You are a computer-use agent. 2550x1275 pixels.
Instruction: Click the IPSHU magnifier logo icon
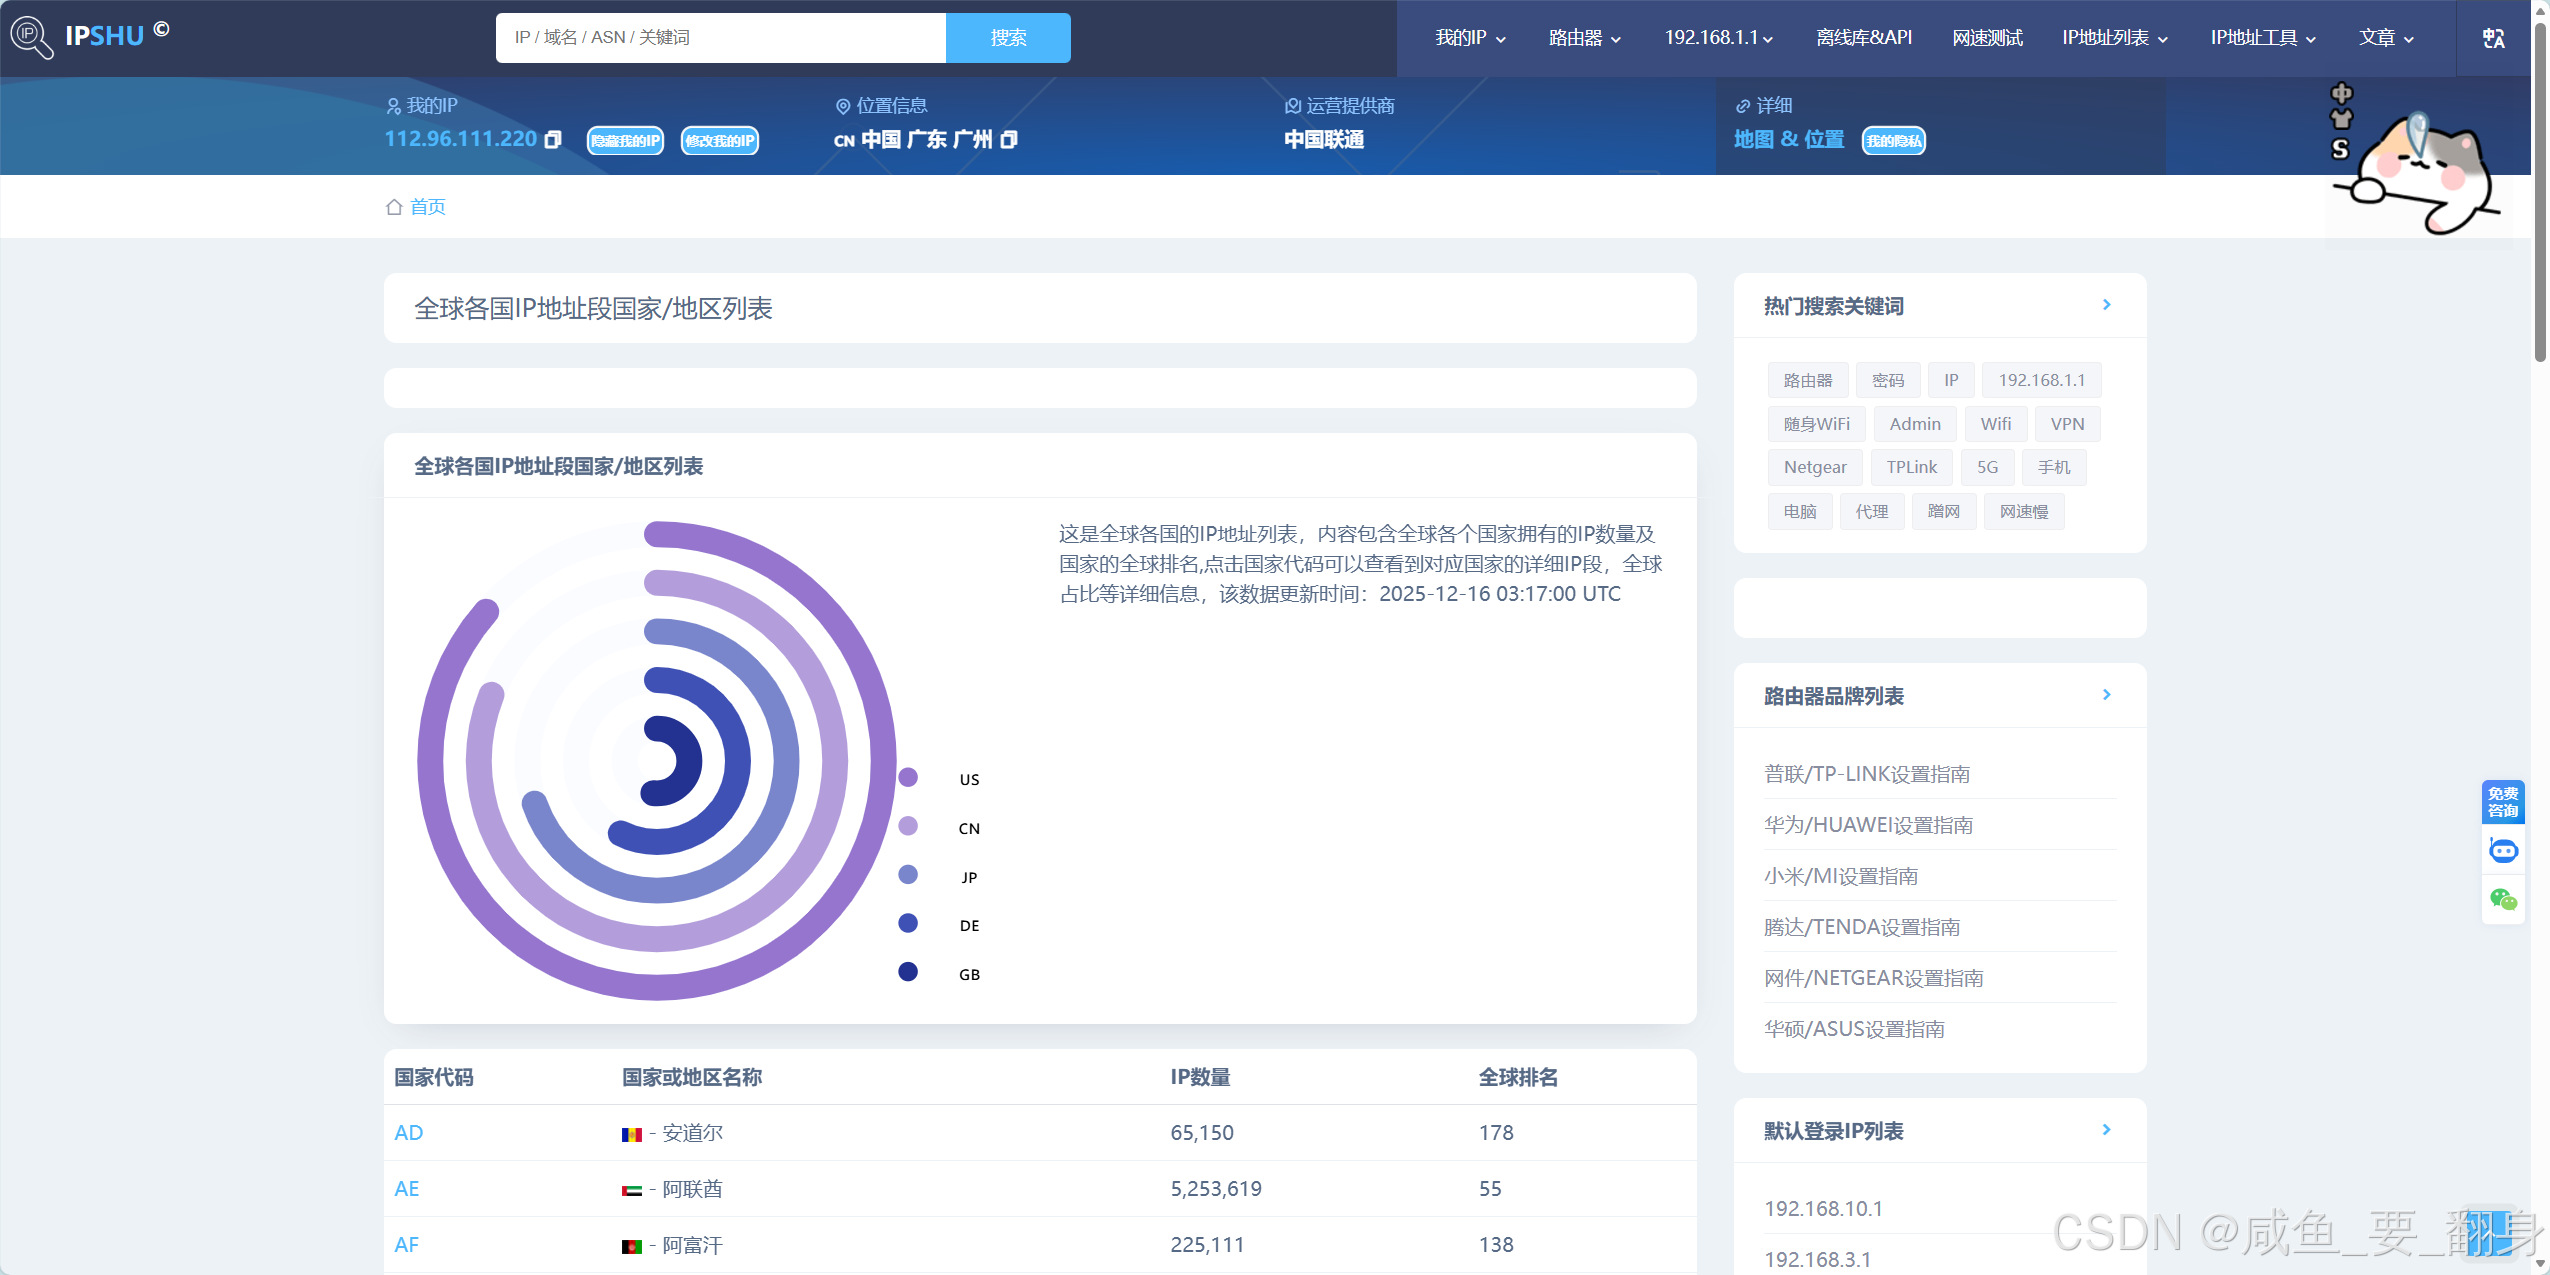pyautogui.click(x=31, y=37)
